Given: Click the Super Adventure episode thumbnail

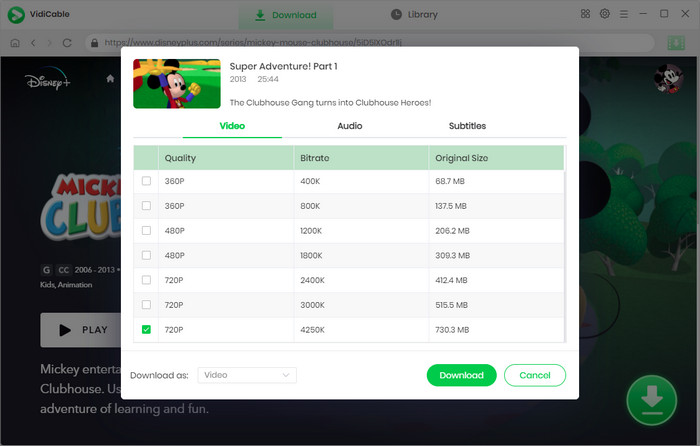Looking at the screenshot, I should pyautogui.click(x=177, y=83).
